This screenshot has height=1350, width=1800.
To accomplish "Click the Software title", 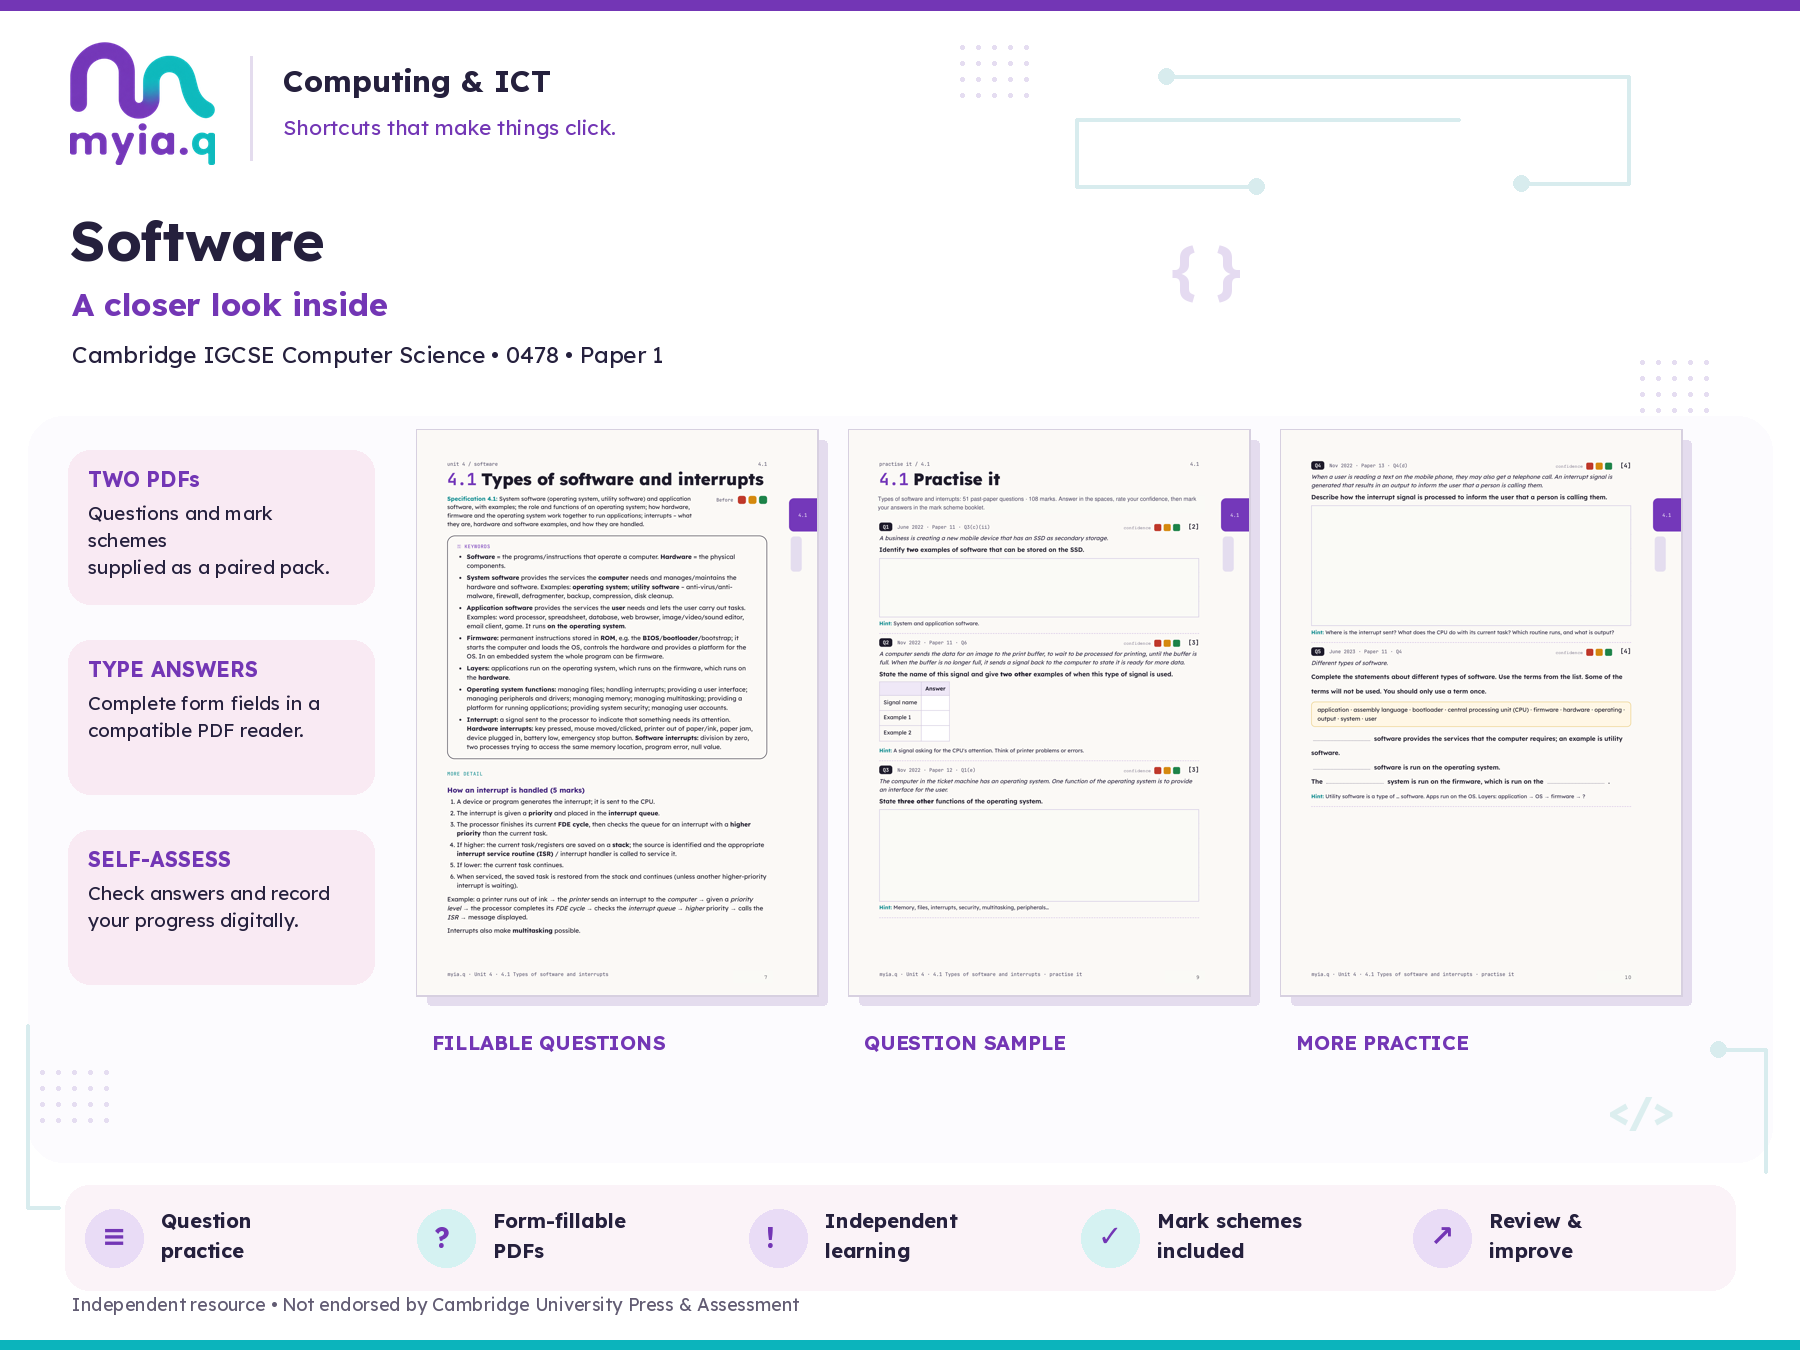I will (198, 242).
